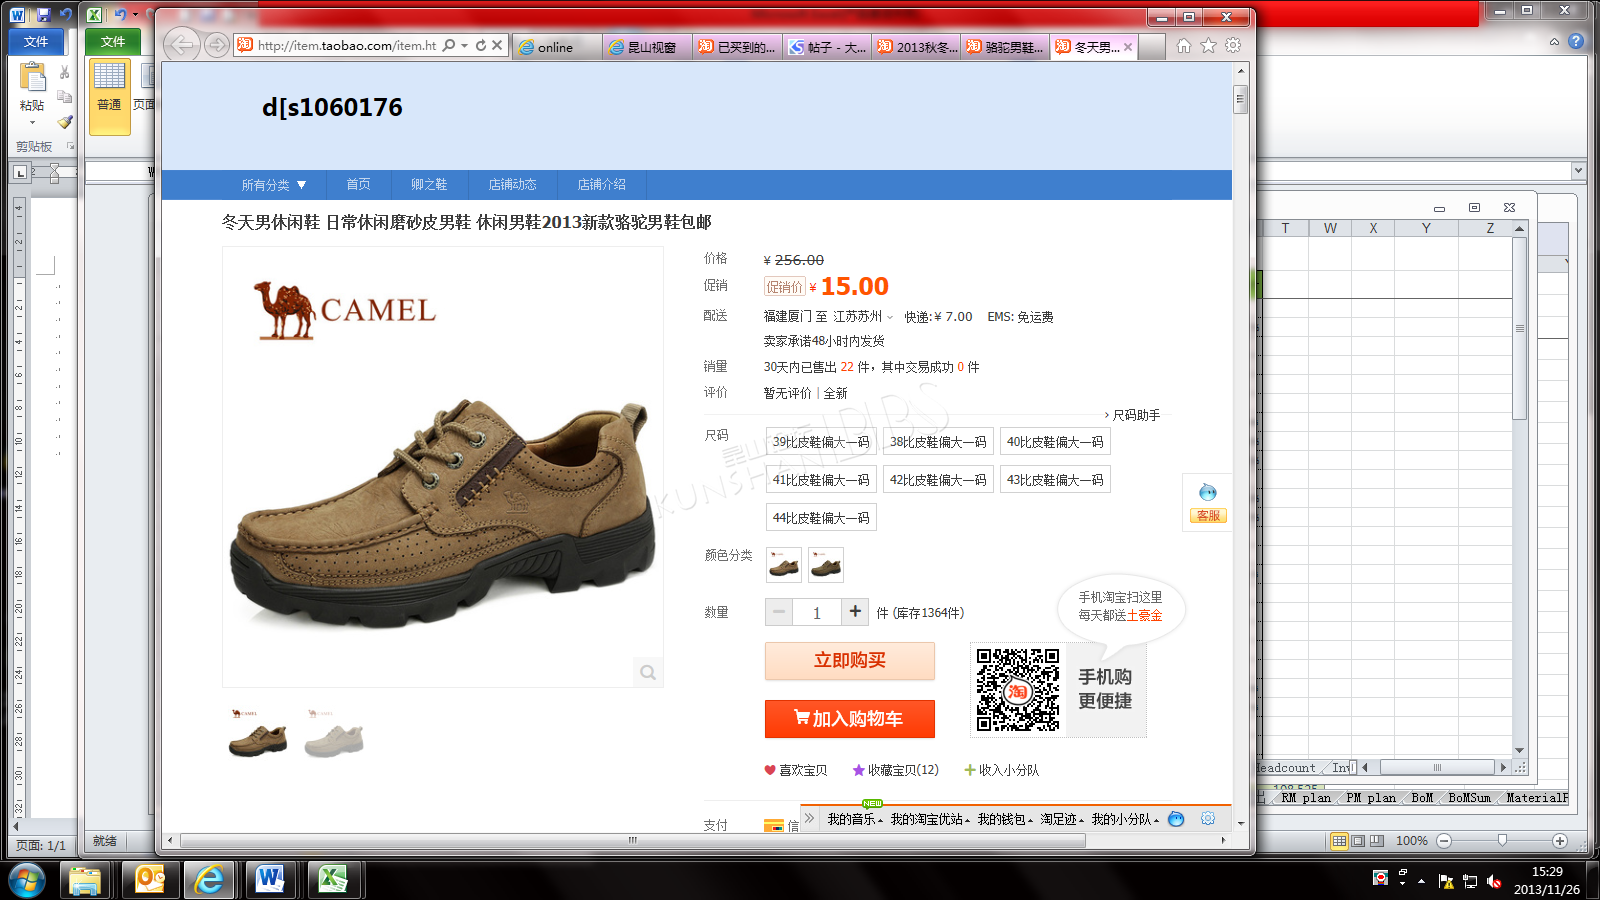Open 店铺介绍 in the store navigation
The height and width of the screenshot is (900, 1600).
601,184
